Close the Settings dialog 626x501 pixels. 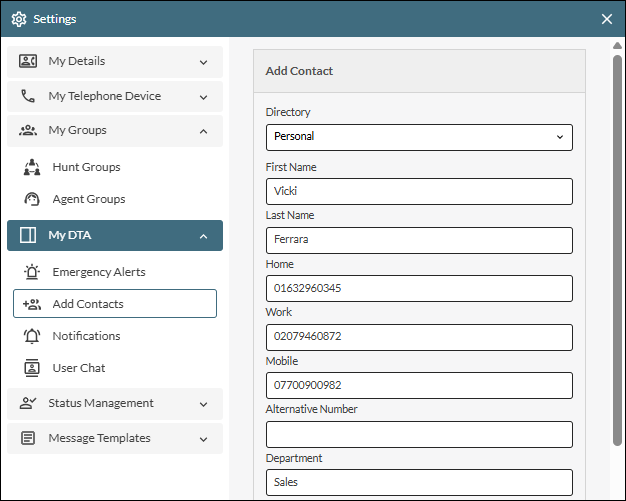(606, 19)
